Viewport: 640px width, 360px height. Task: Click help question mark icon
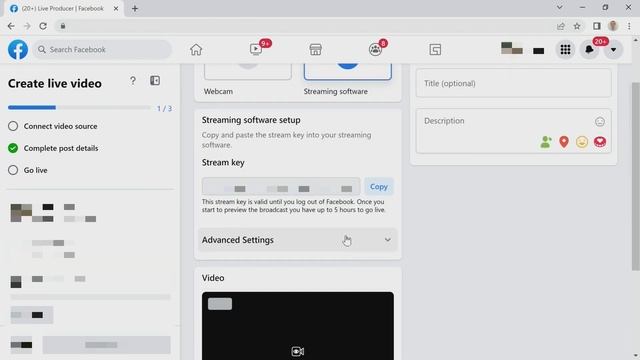133,80
